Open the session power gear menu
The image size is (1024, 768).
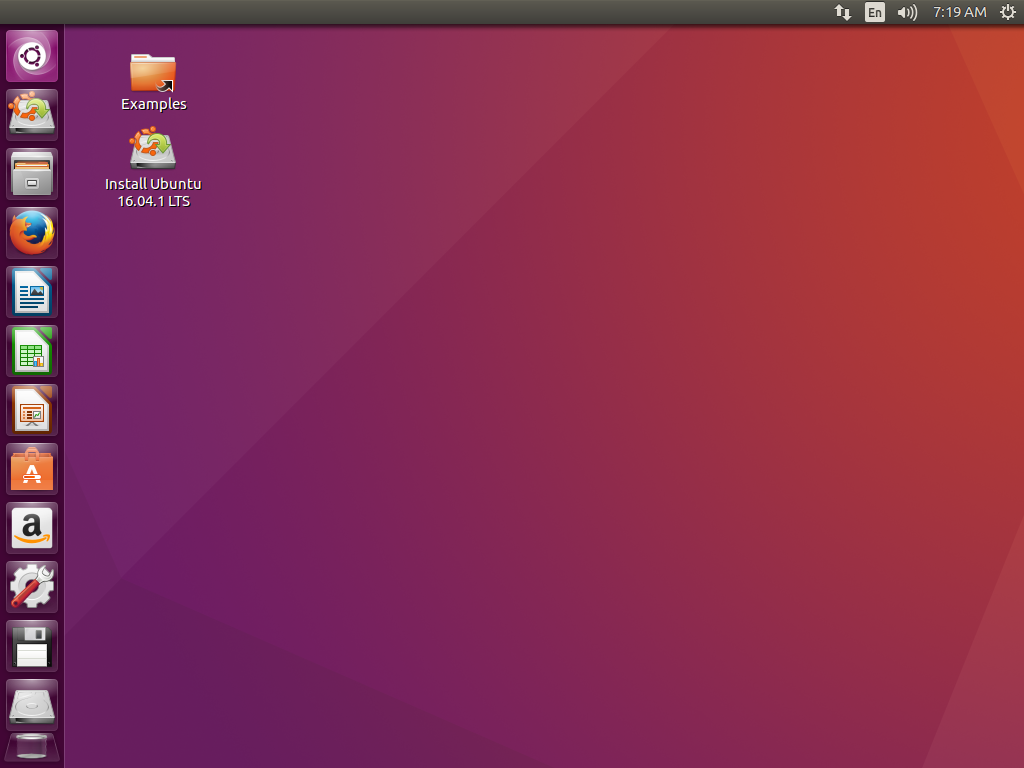tap(1008, 12)
